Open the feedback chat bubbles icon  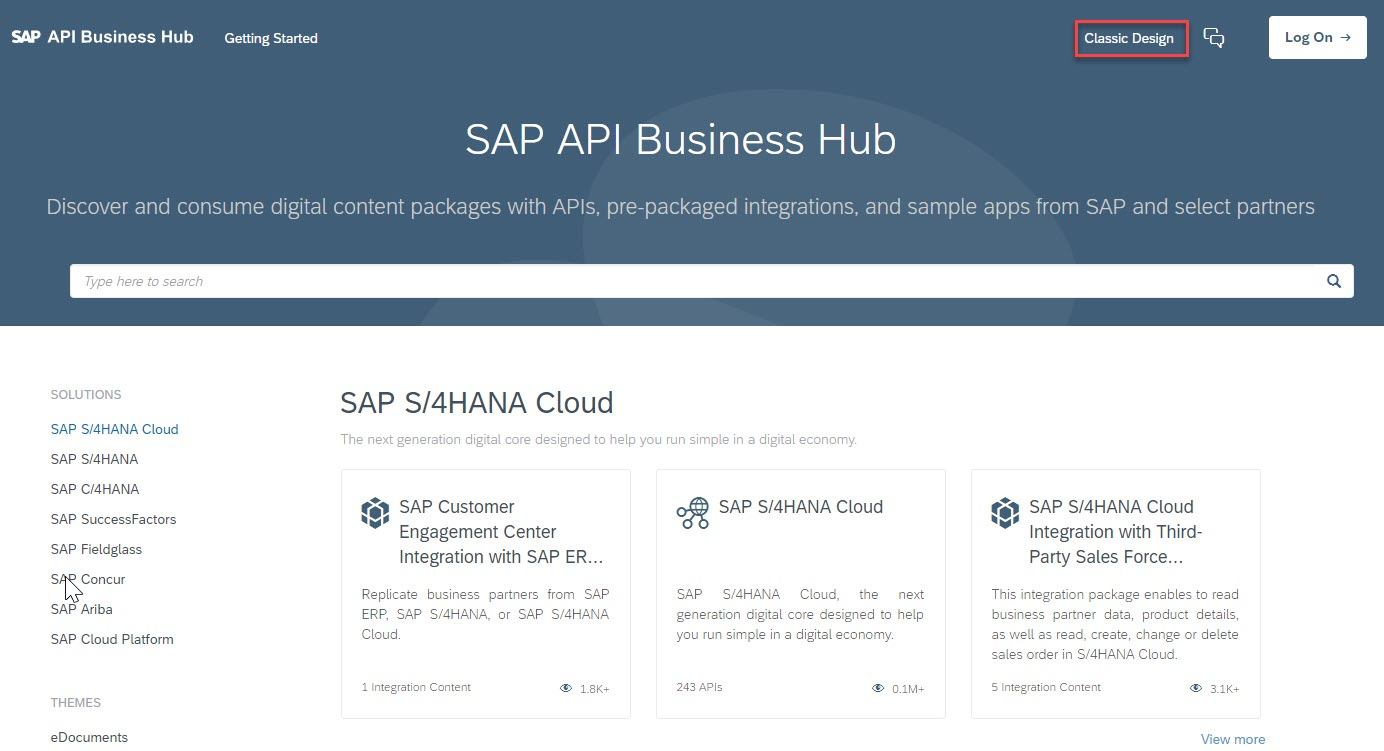(x=1214, y=38)
